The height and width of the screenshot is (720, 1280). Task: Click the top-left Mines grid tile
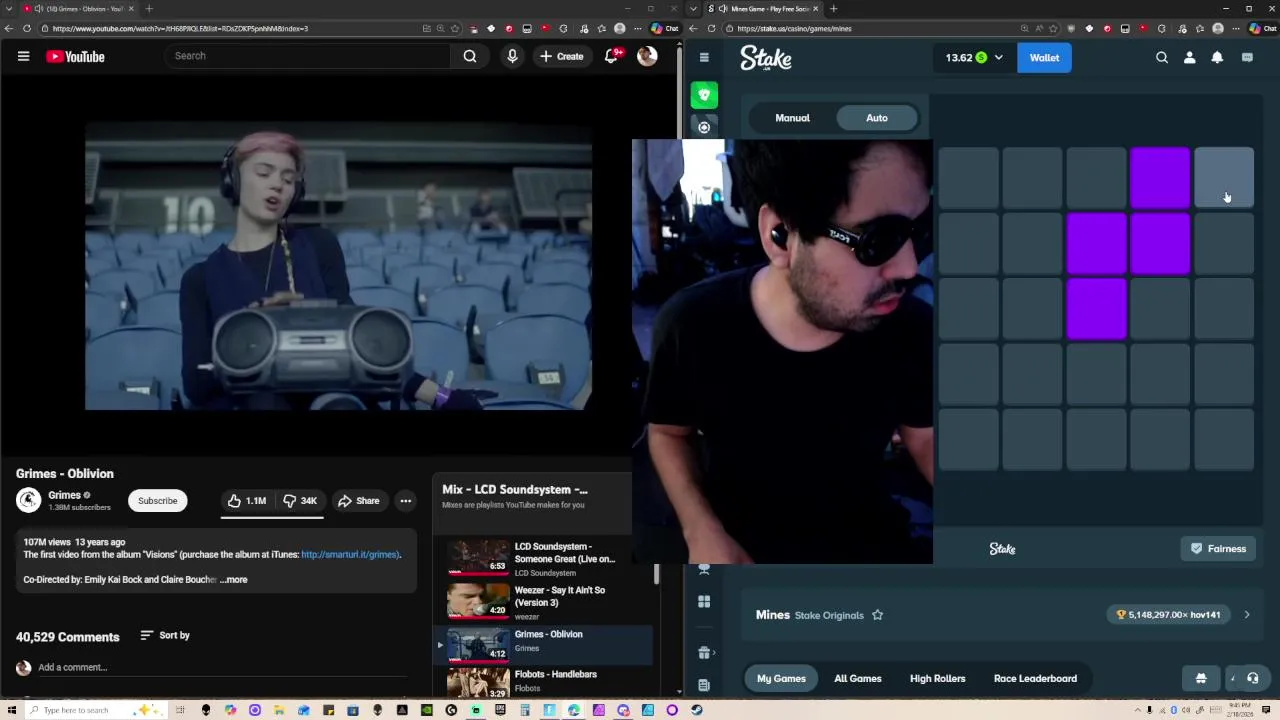968,177
